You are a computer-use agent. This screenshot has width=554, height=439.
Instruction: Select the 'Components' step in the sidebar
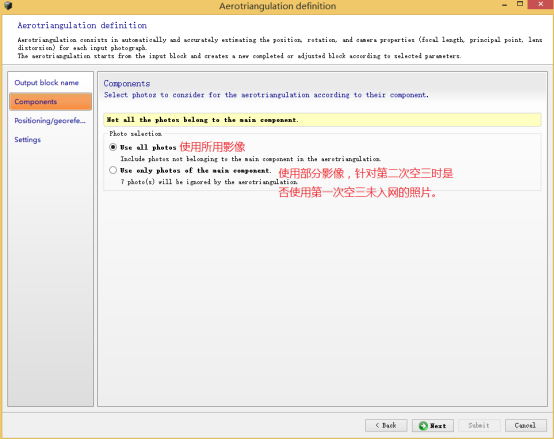coord(51,102)
